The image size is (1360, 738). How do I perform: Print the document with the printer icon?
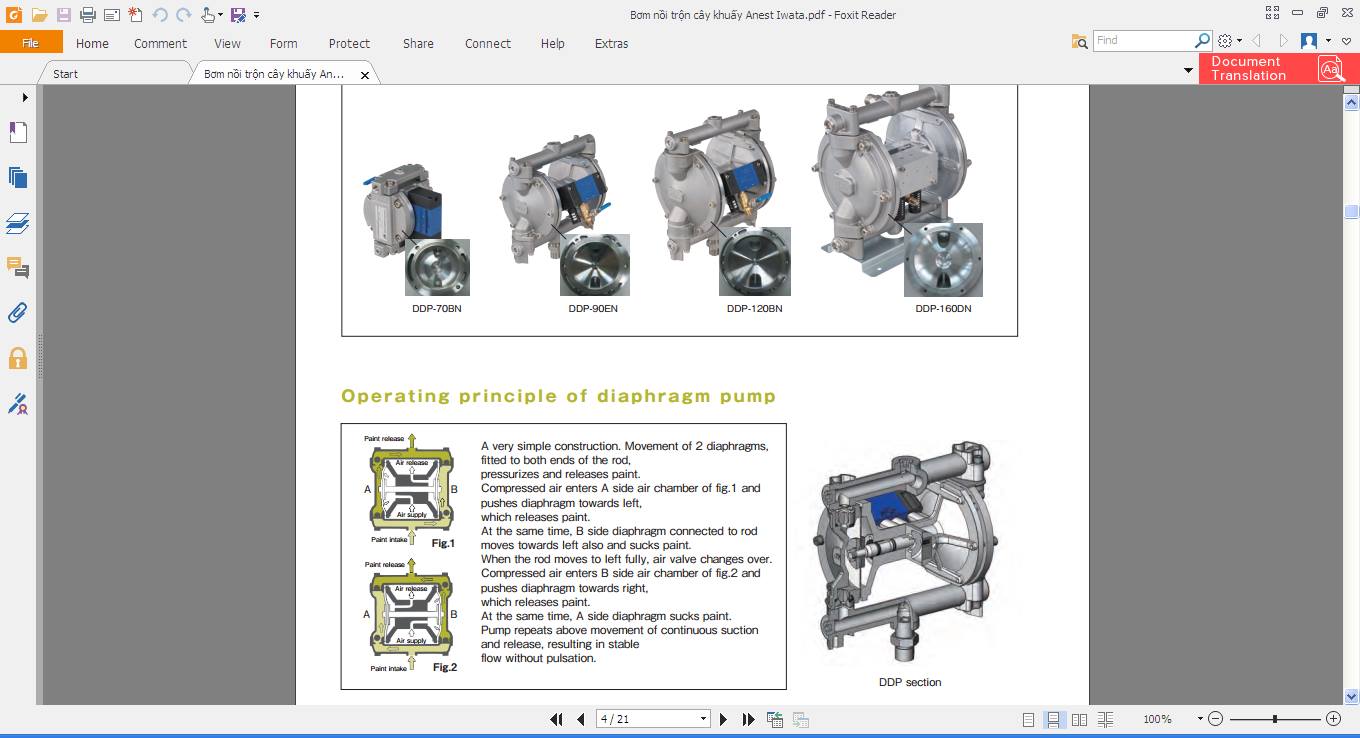point(88,14)
